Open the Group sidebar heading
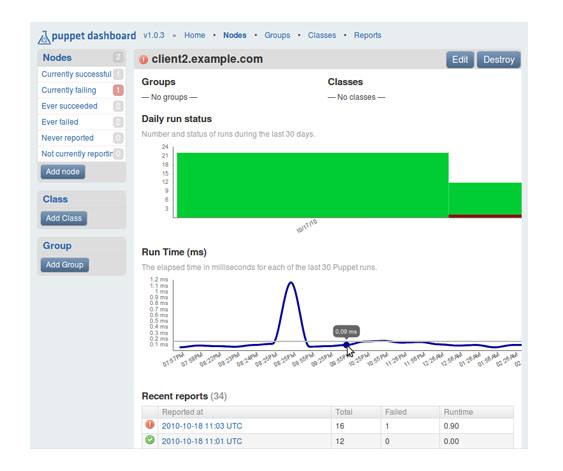563x471 pixels. pos(57,246)
